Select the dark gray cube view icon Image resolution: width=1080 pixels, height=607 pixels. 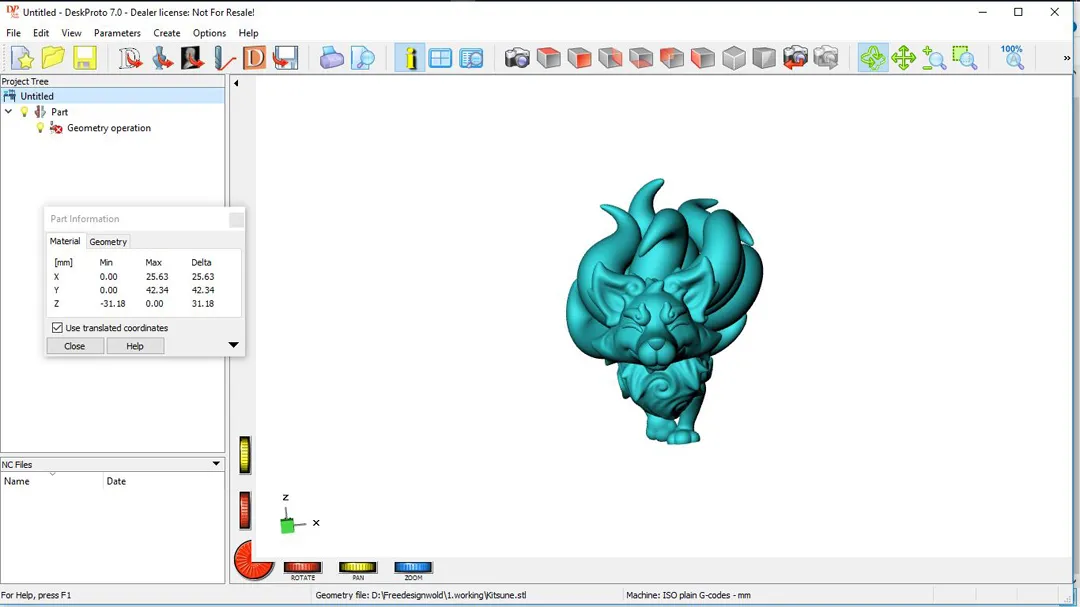[764, 58]
